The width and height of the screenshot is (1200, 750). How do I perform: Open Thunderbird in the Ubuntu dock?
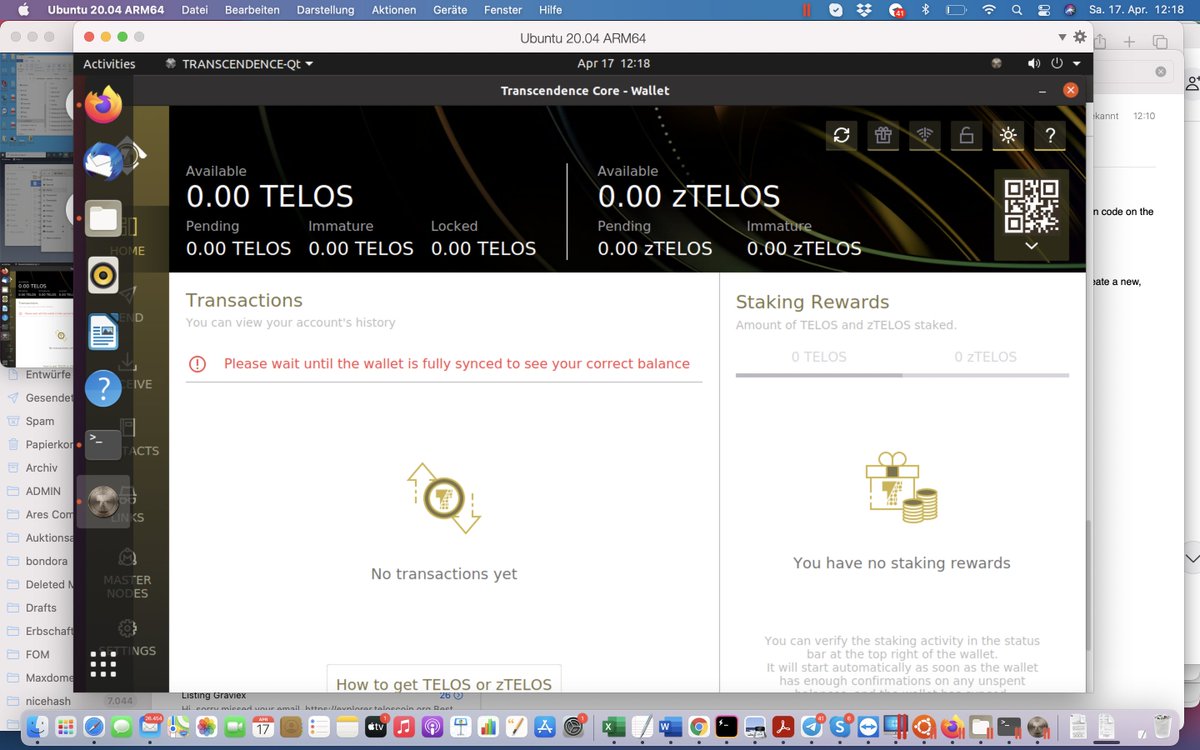point(103,161)
